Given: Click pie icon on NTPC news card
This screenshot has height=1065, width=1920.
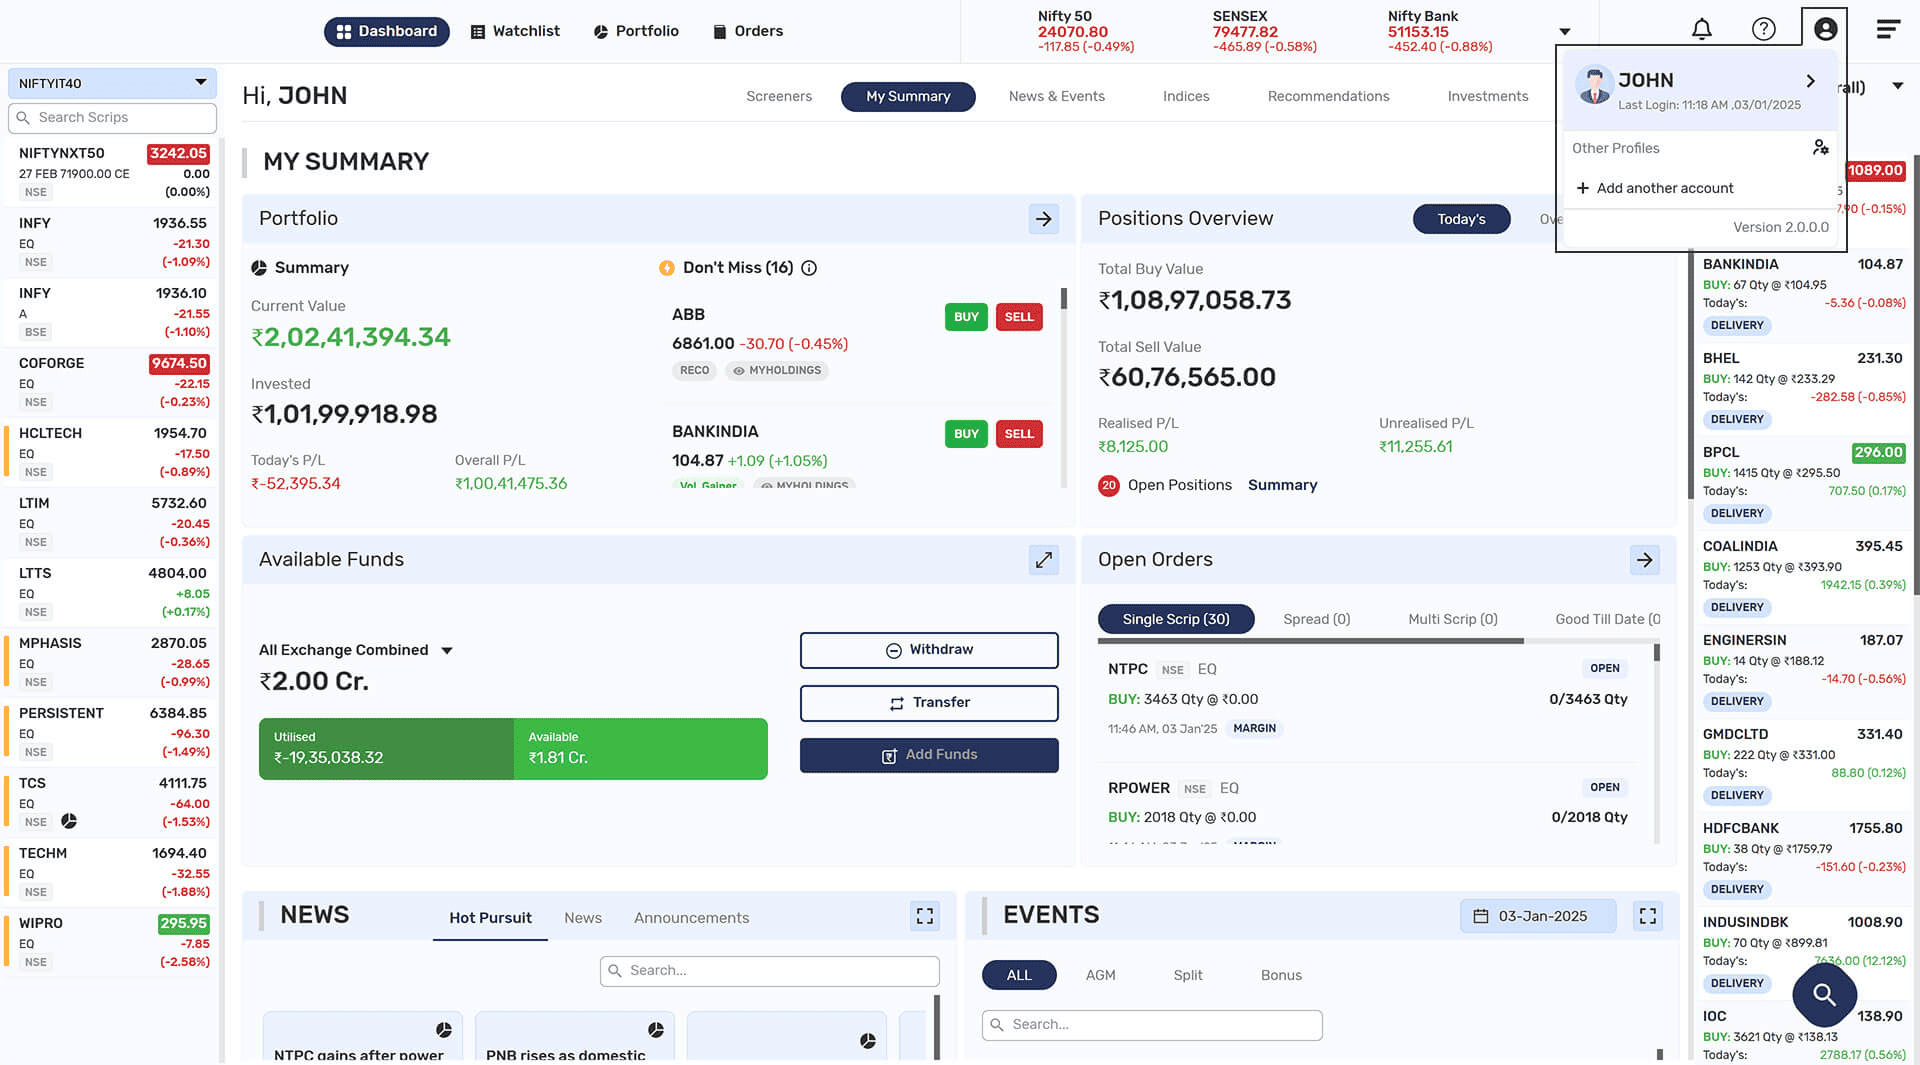Looking at the screenshot, I should pos(444,1030).
